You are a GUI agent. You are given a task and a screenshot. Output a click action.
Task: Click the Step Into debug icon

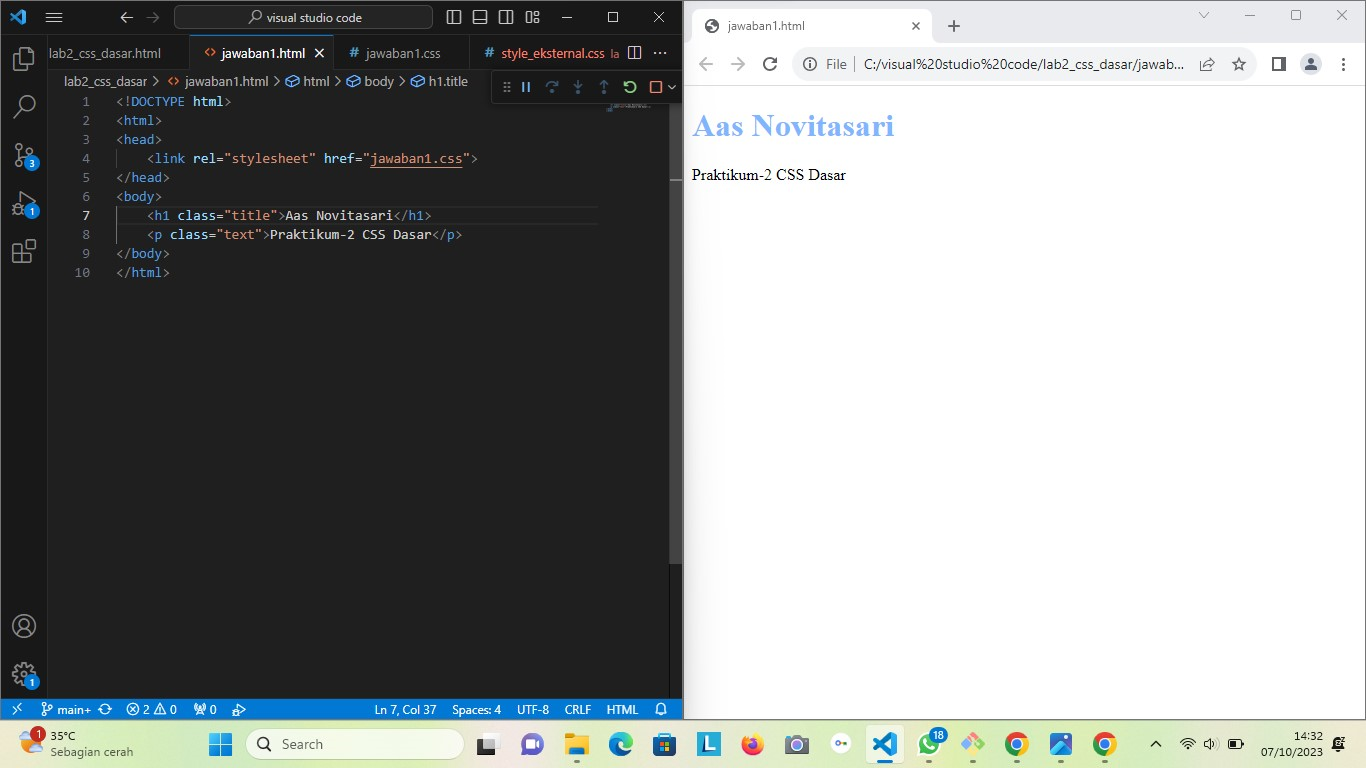[x=578, y=87]
